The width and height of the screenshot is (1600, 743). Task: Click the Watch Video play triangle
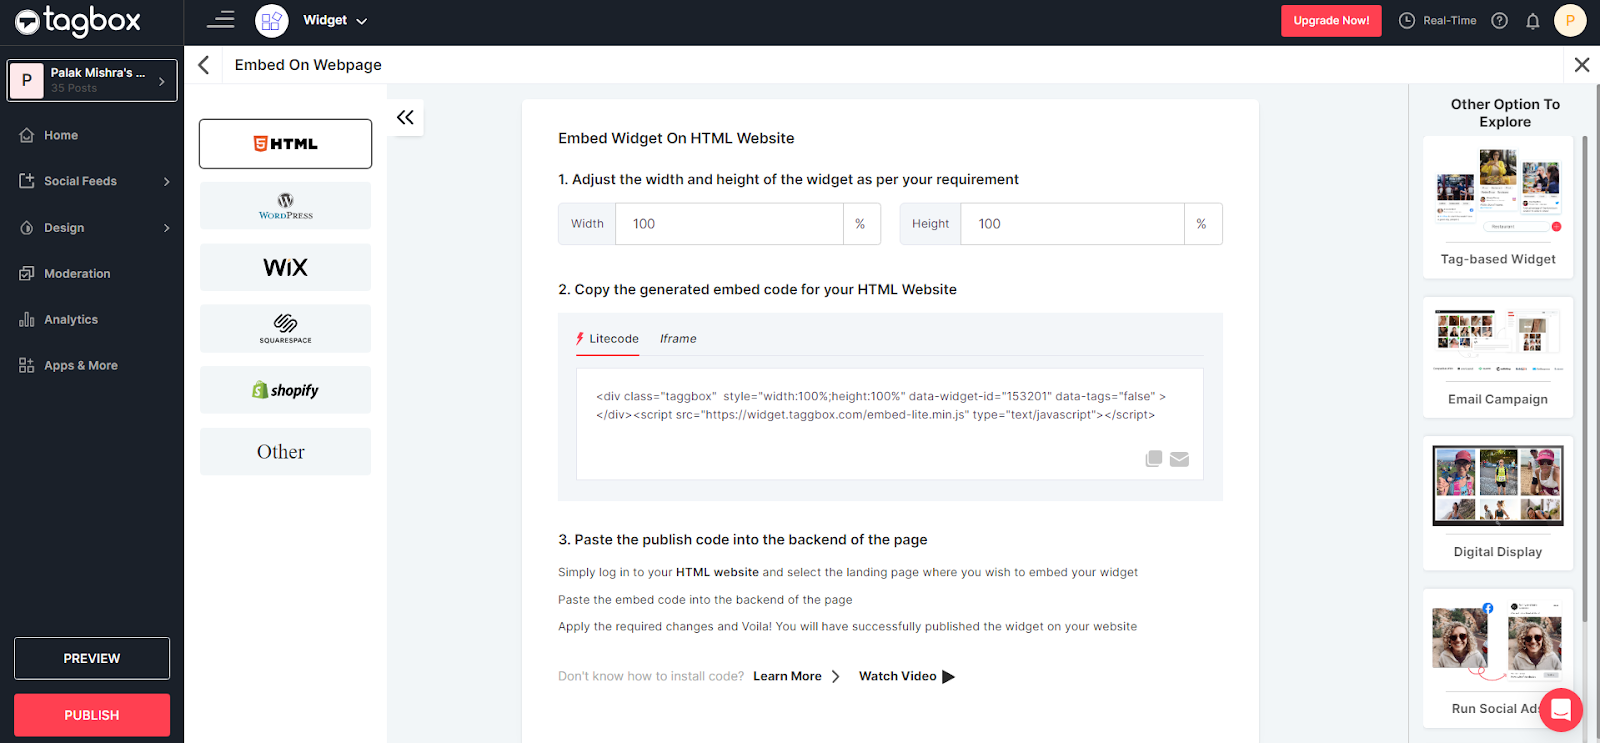tap(949, 677)
